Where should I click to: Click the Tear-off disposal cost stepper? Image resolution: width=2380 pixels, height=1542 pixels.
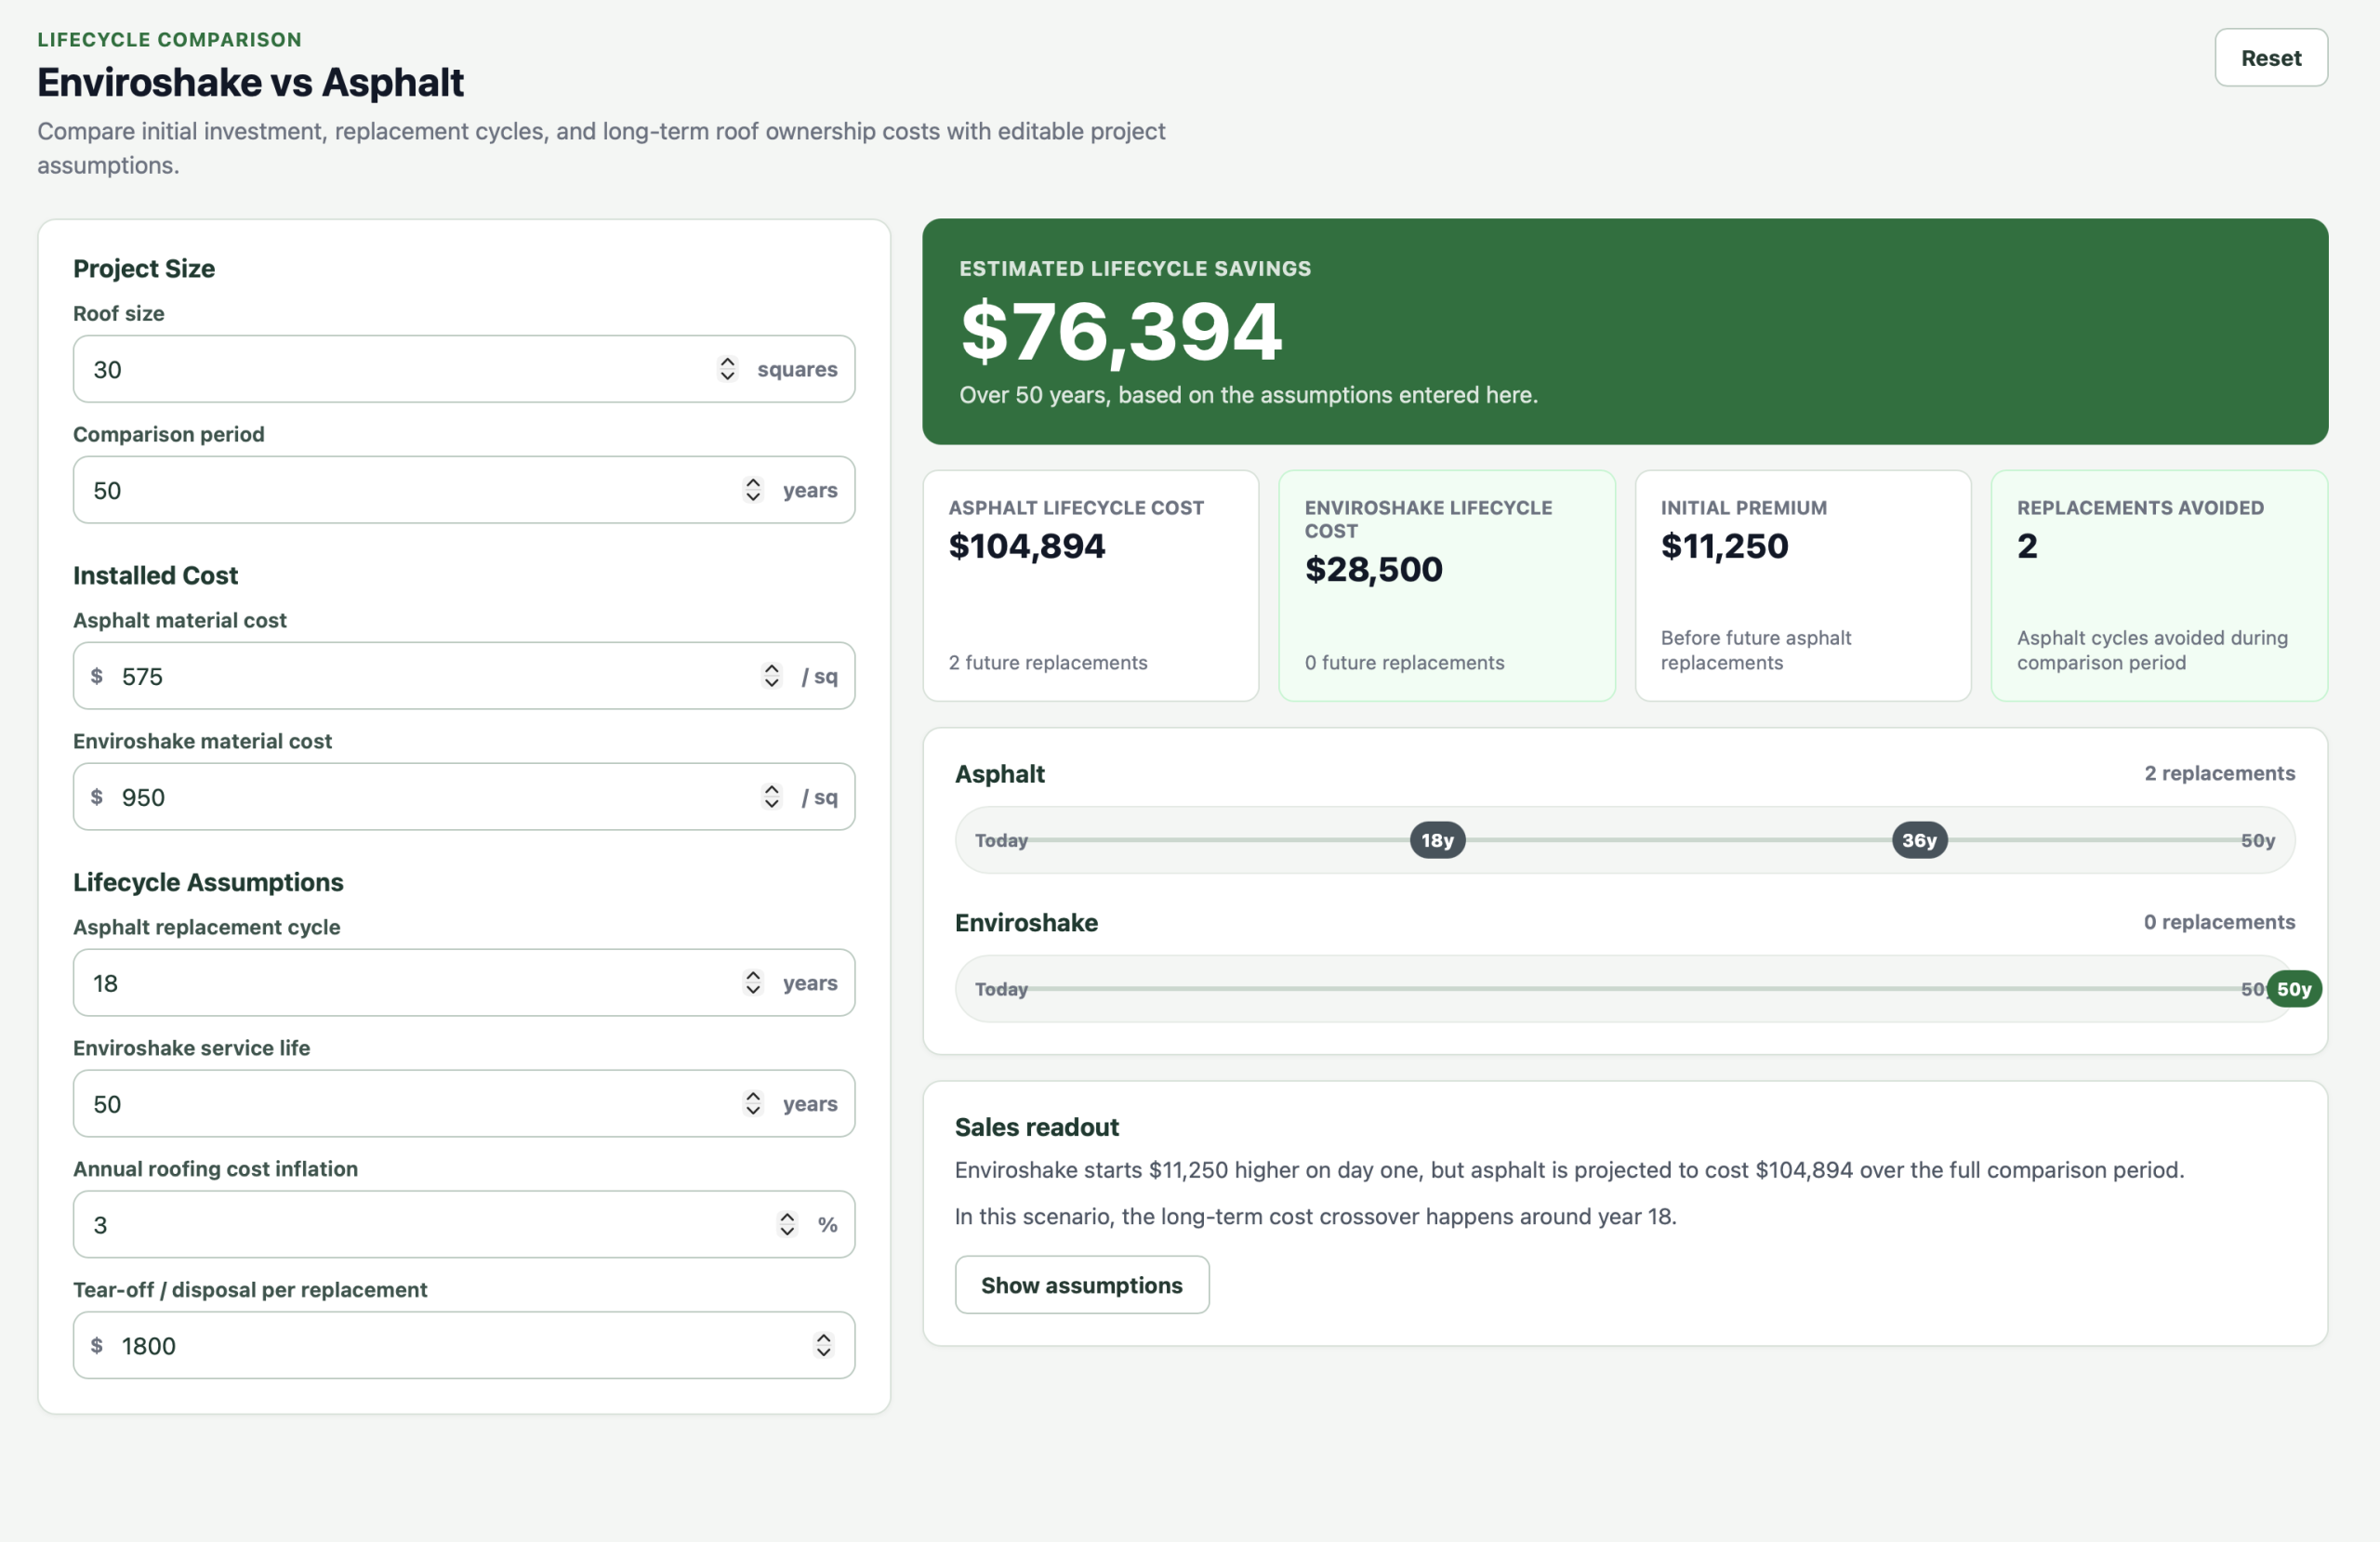pos(823,1346)
